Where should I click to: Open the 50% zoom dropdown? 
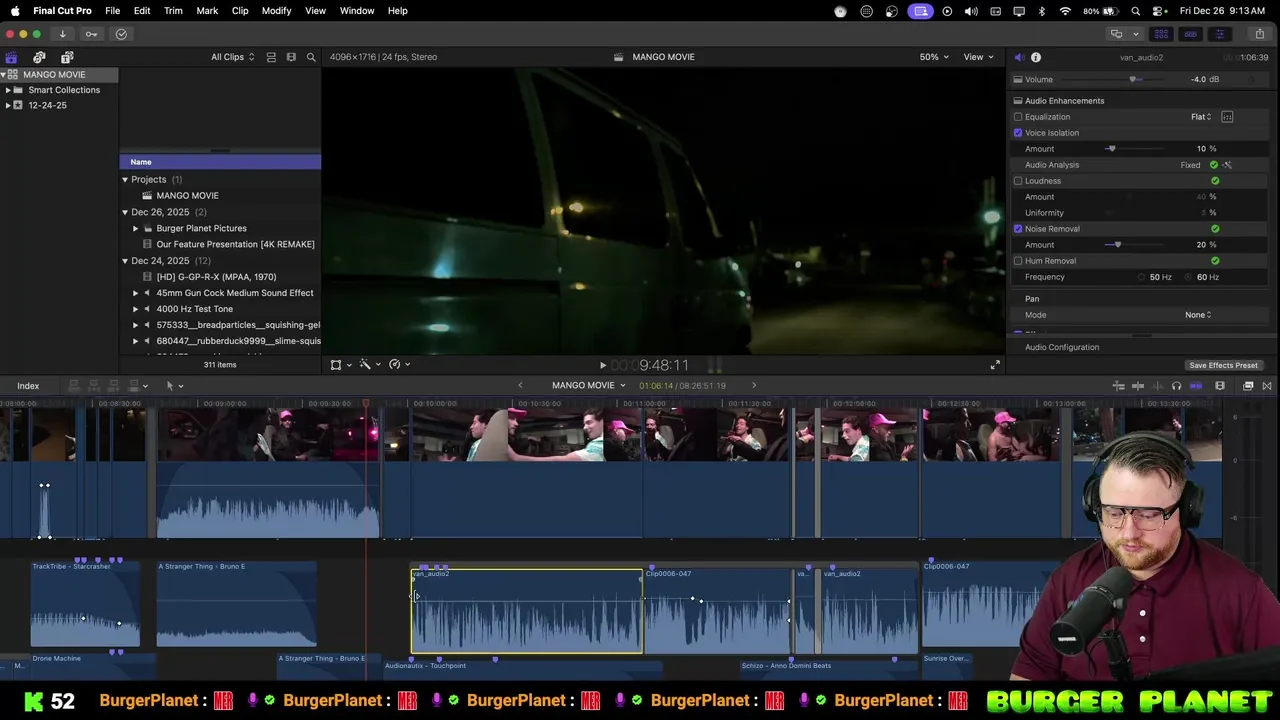tap(935, 57)
